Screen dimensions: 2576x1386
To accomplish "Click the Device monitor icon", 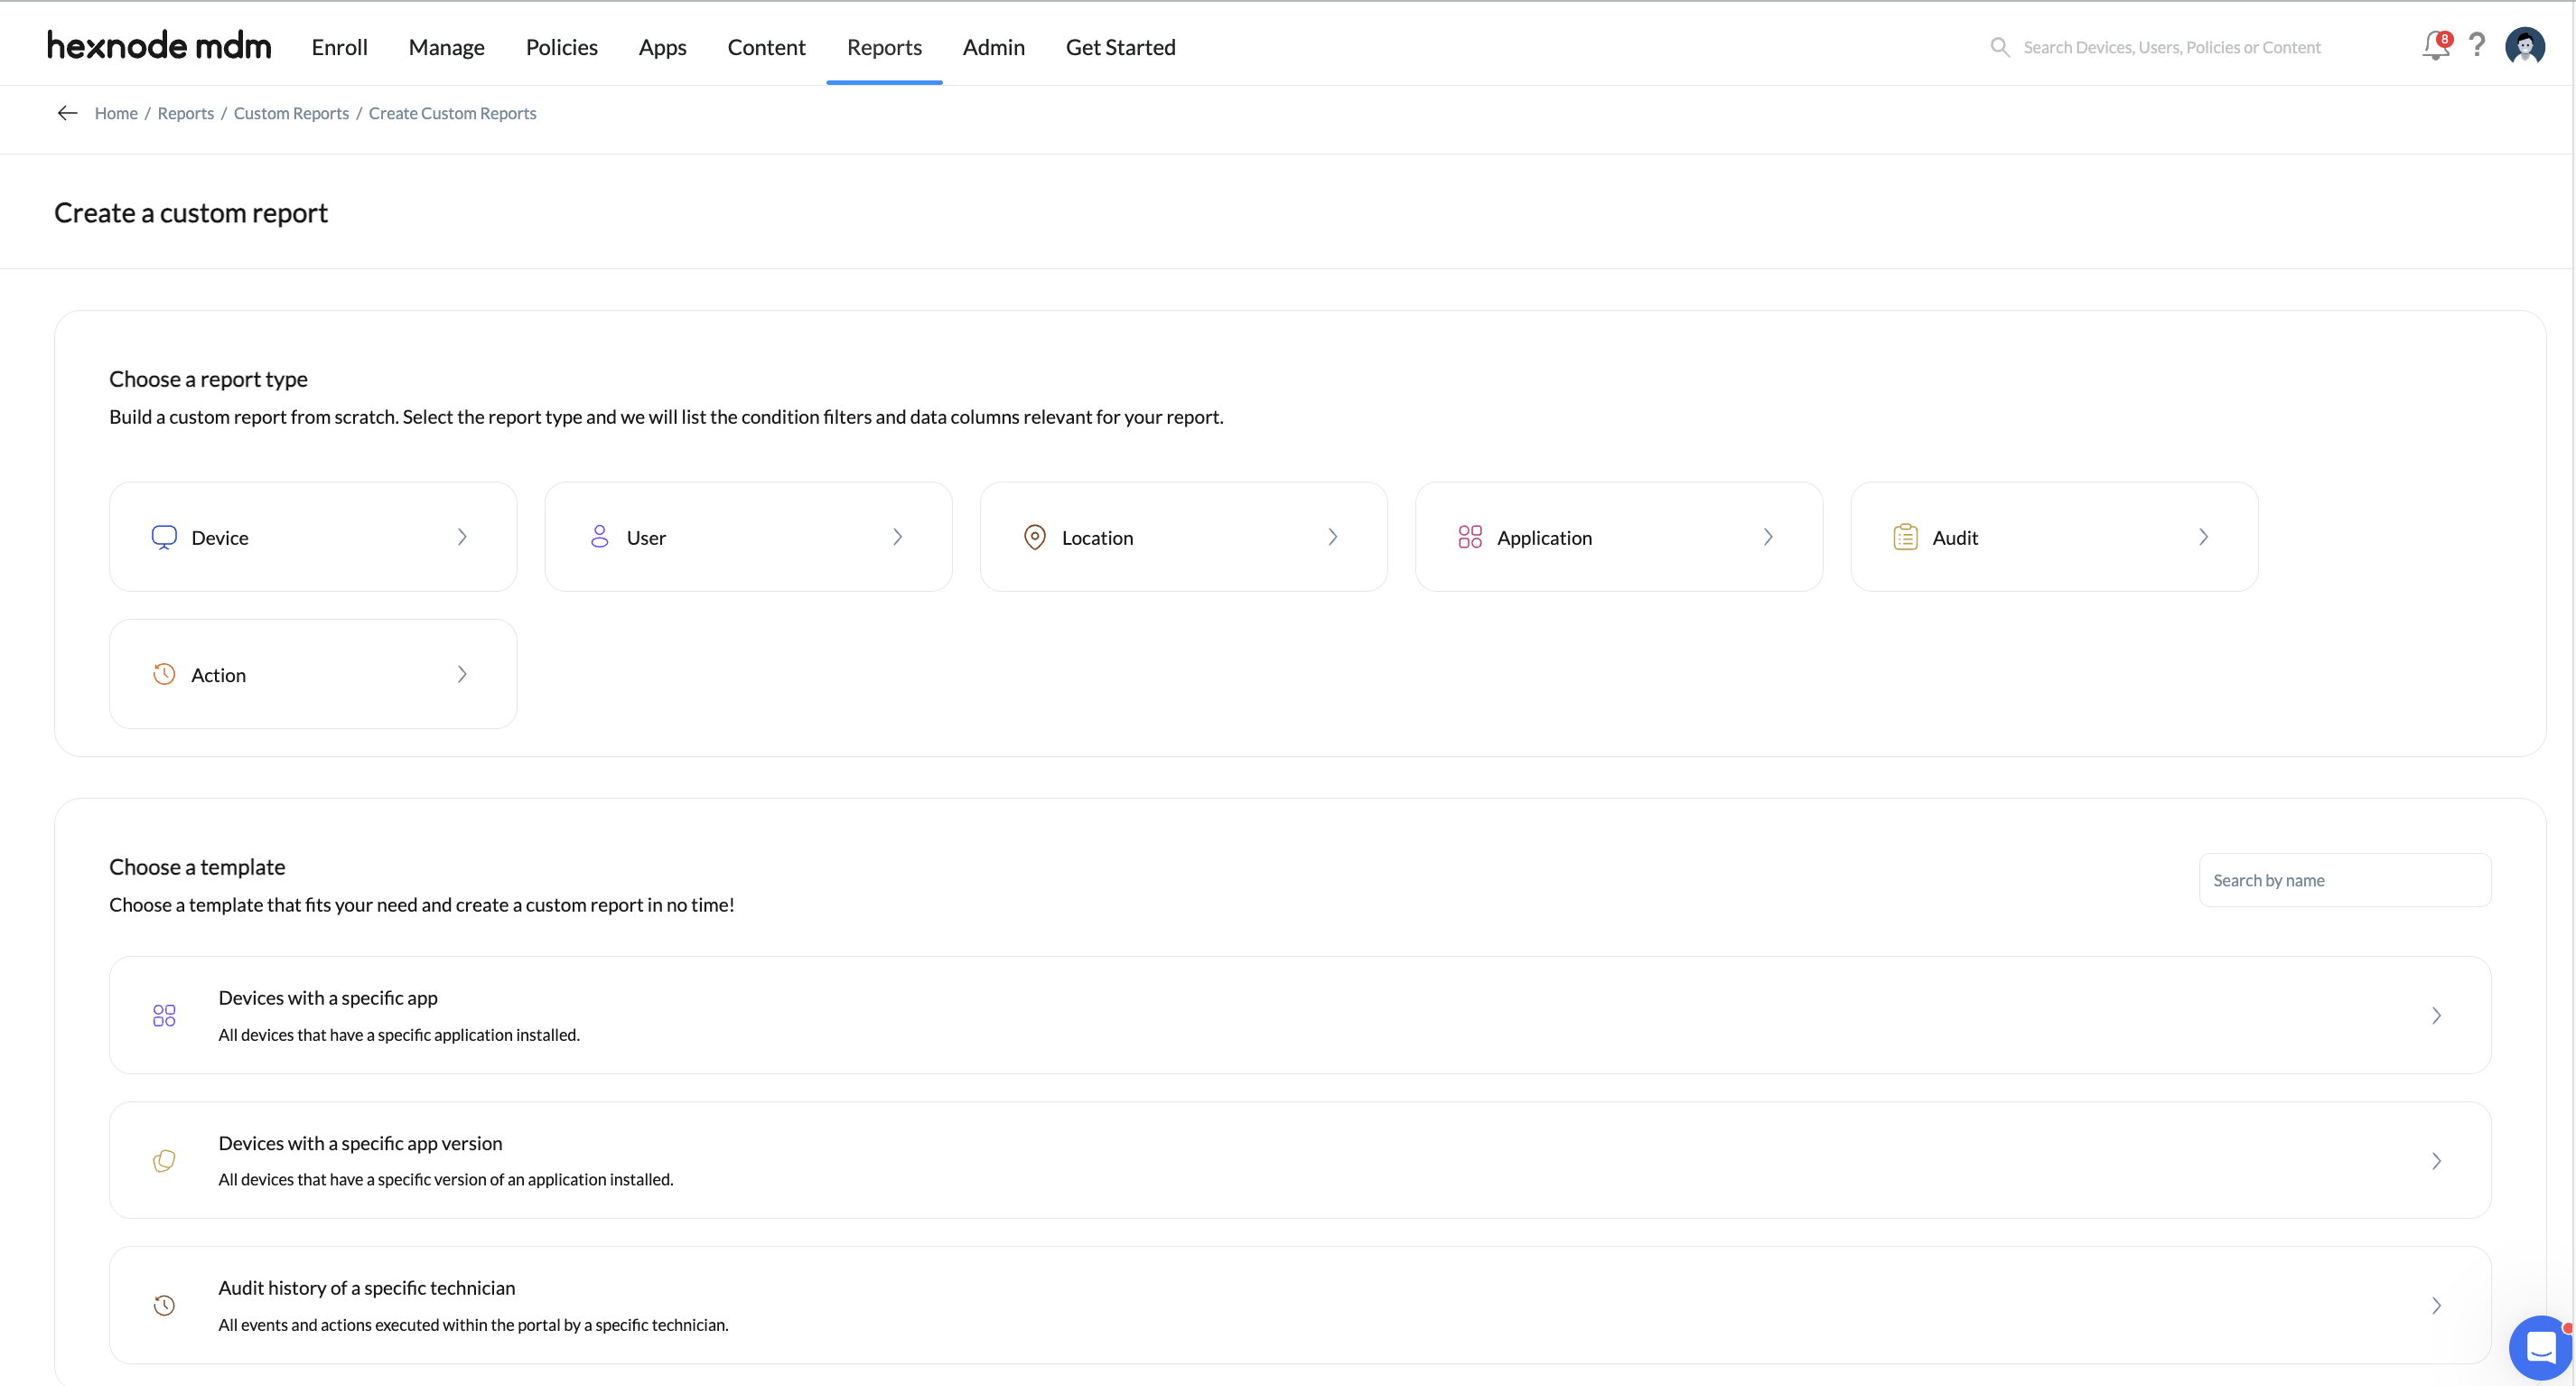I will [x=164, y=537].
